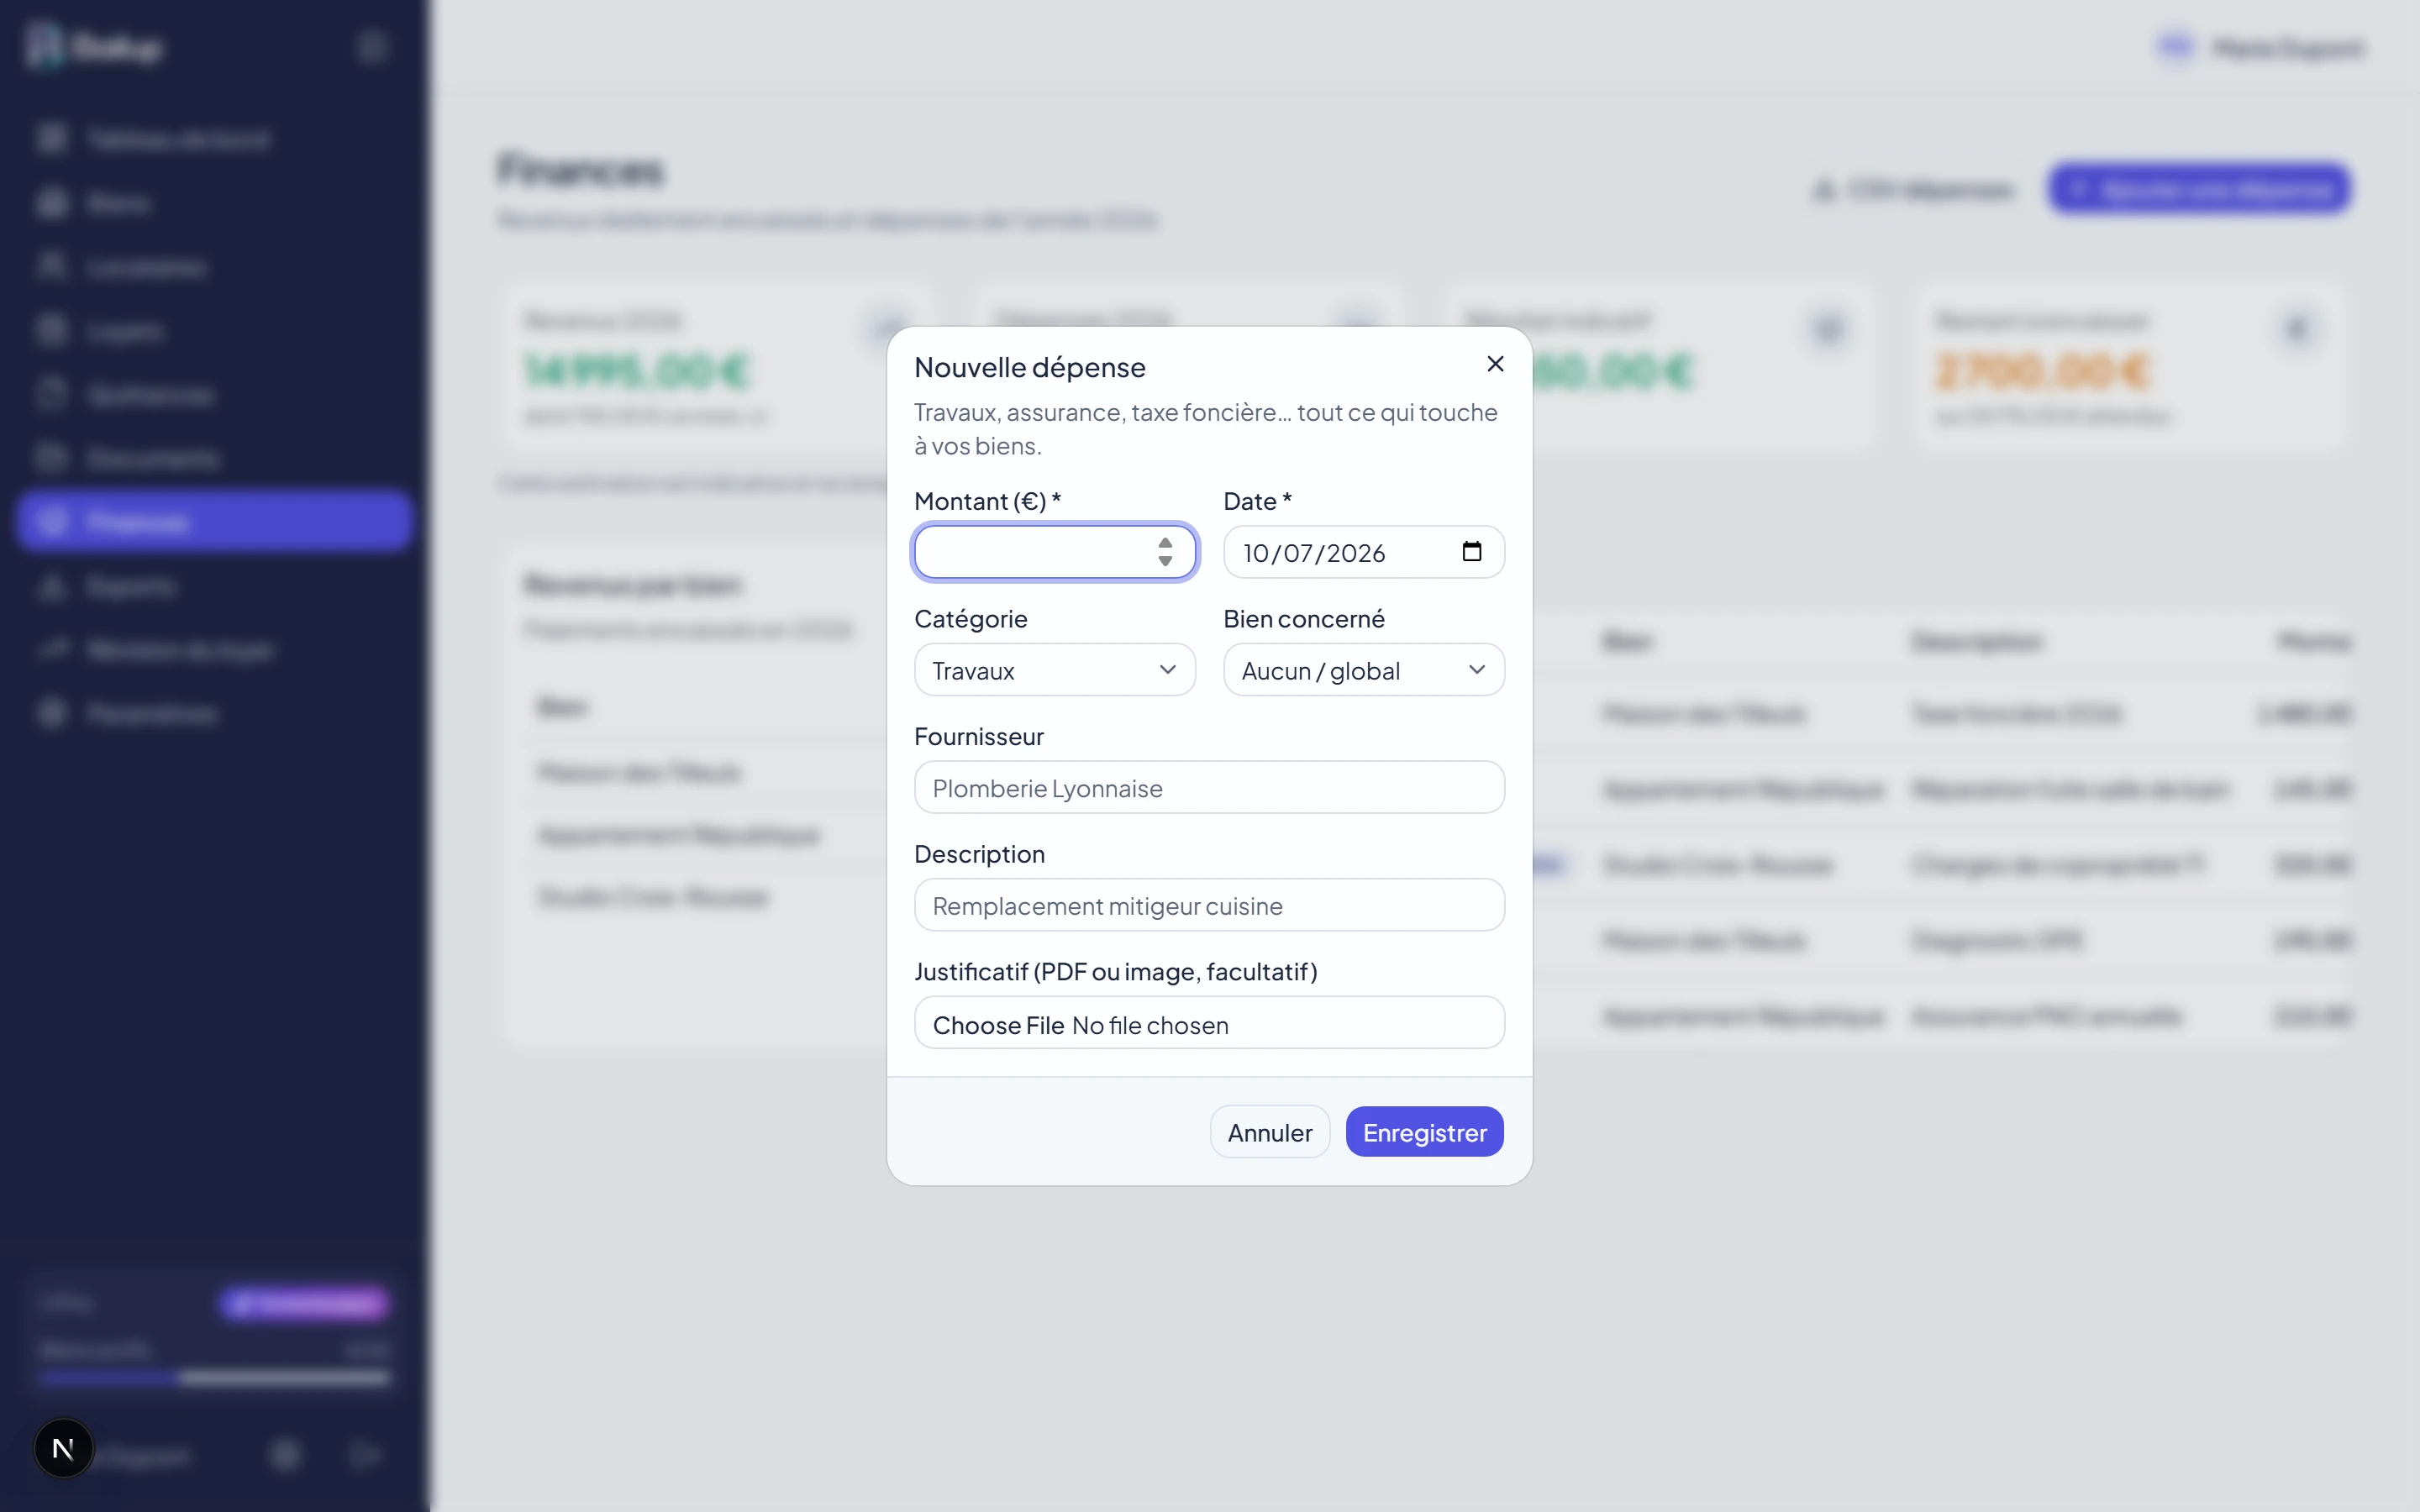Image resolution: width=2420 pixels, height=1512 pixels.
Task: Expand the Catégorie dropdown showing Travaux
Action: point(1055,670)
